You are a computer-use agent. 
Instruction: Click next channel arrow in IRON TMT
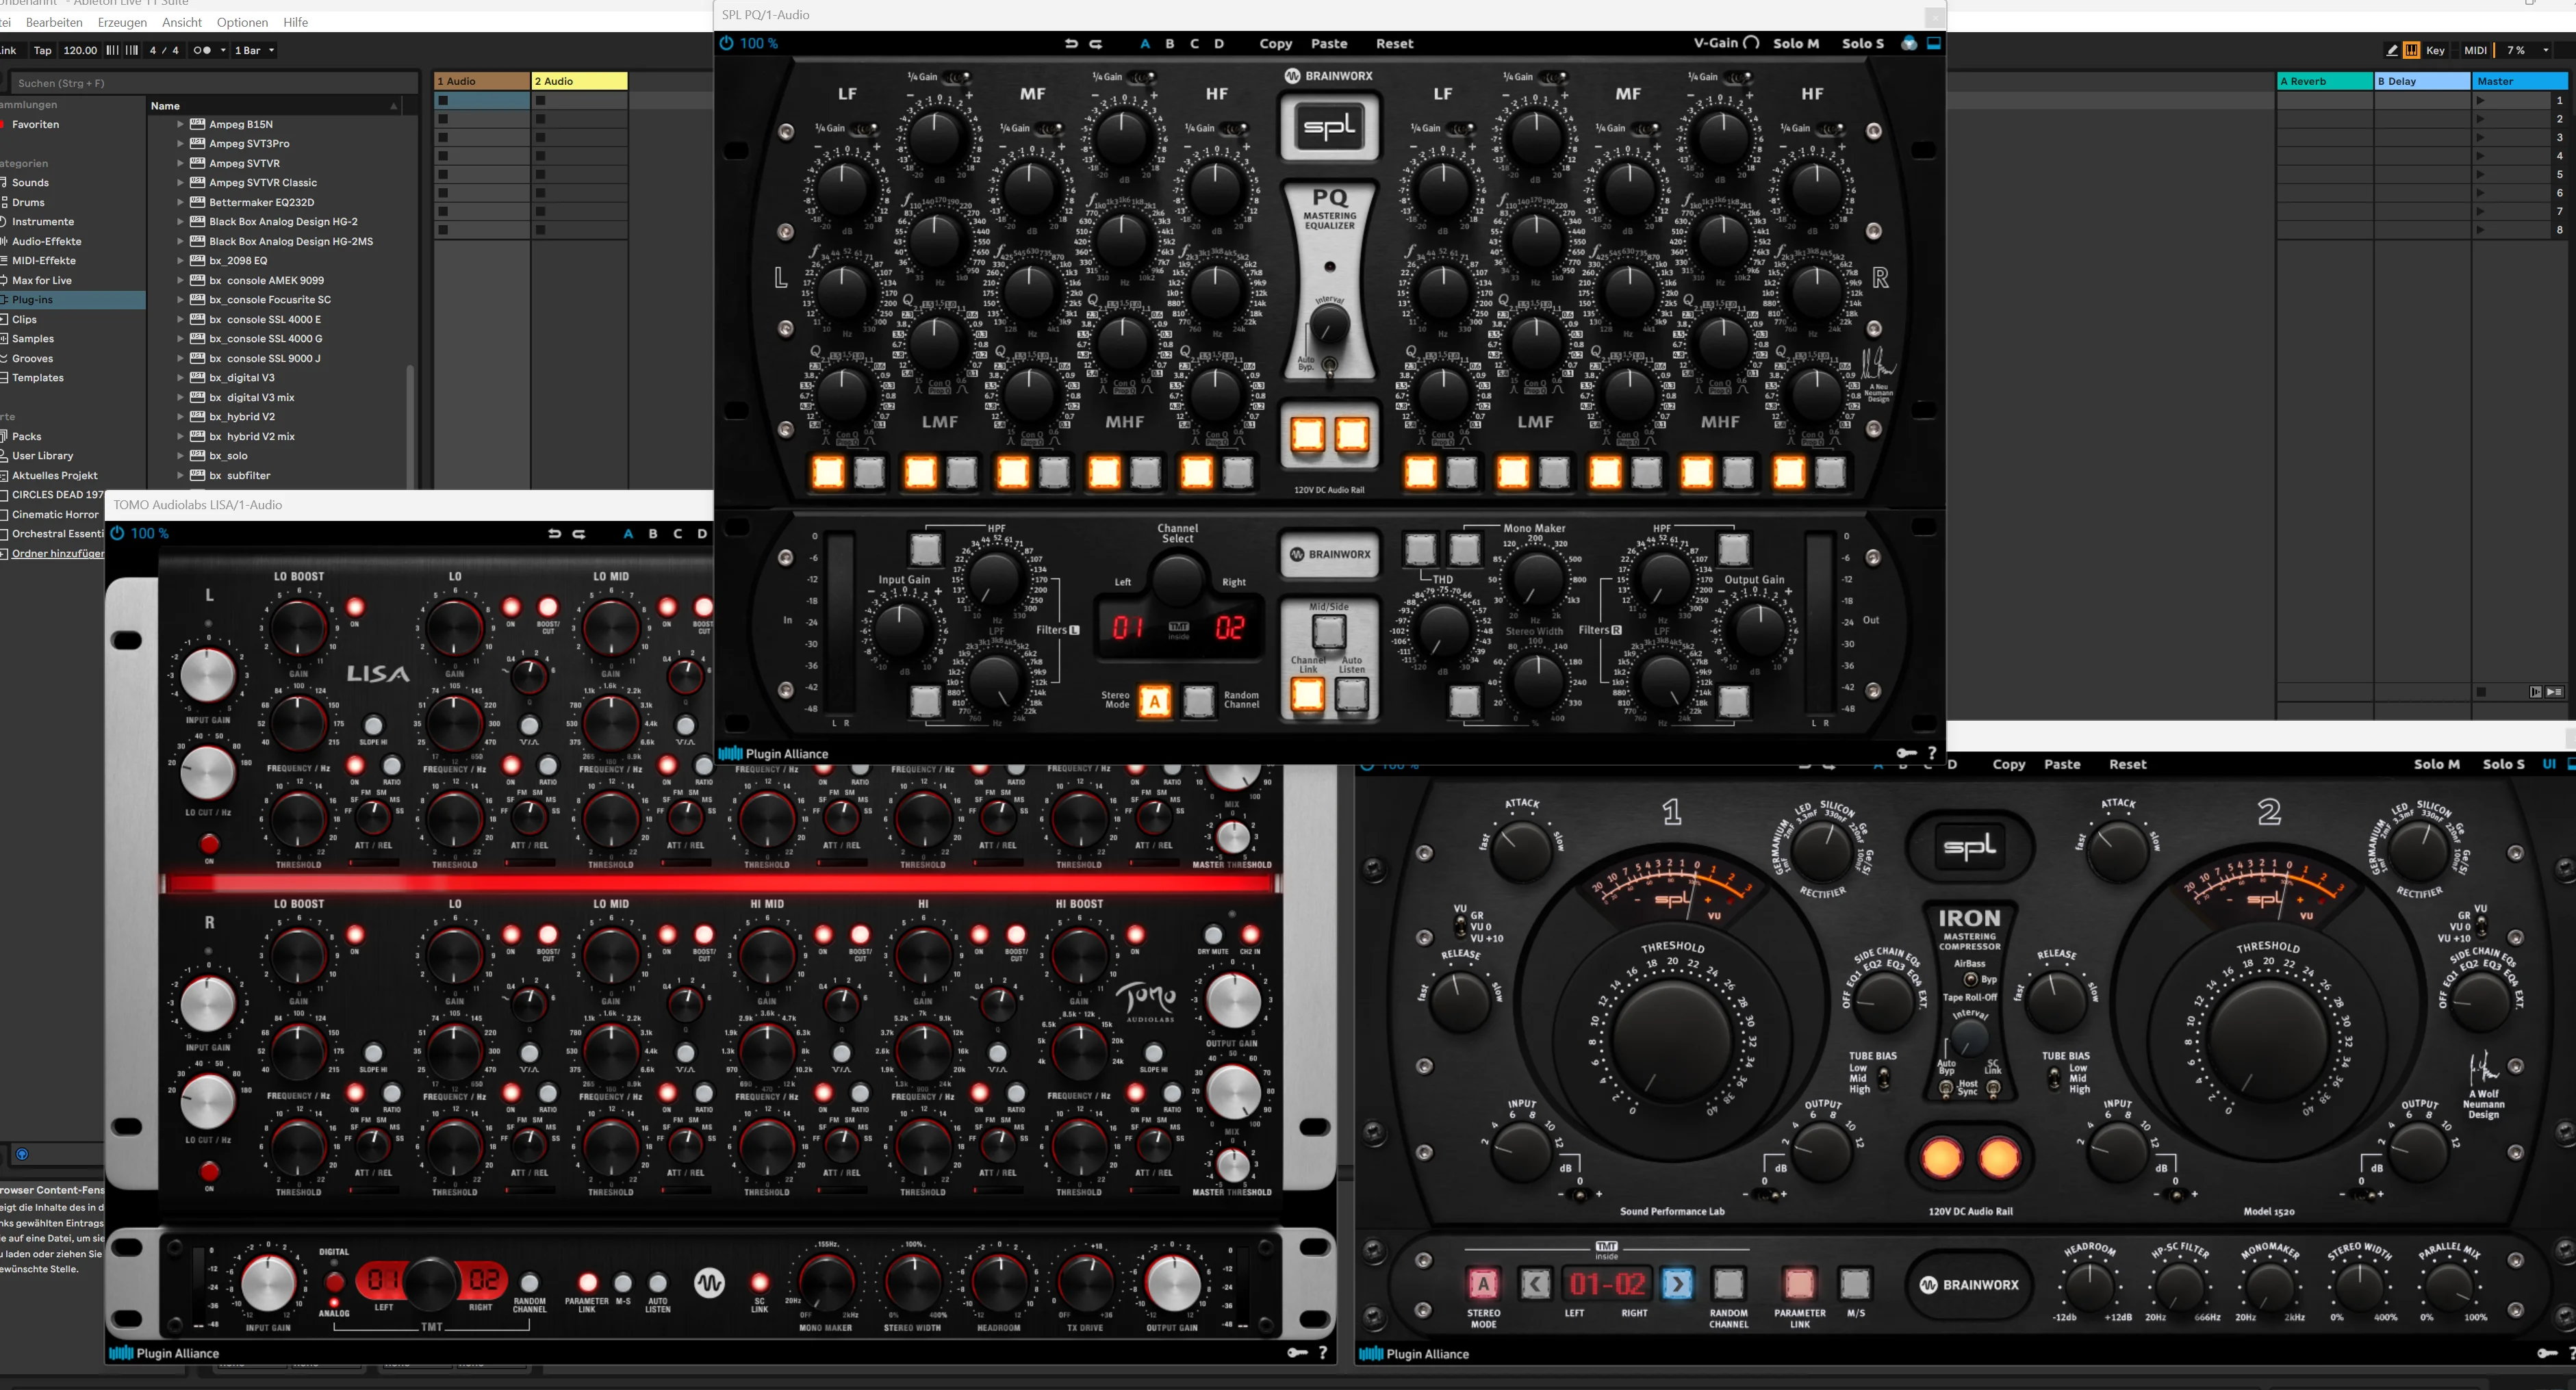coord(1677,1283)
